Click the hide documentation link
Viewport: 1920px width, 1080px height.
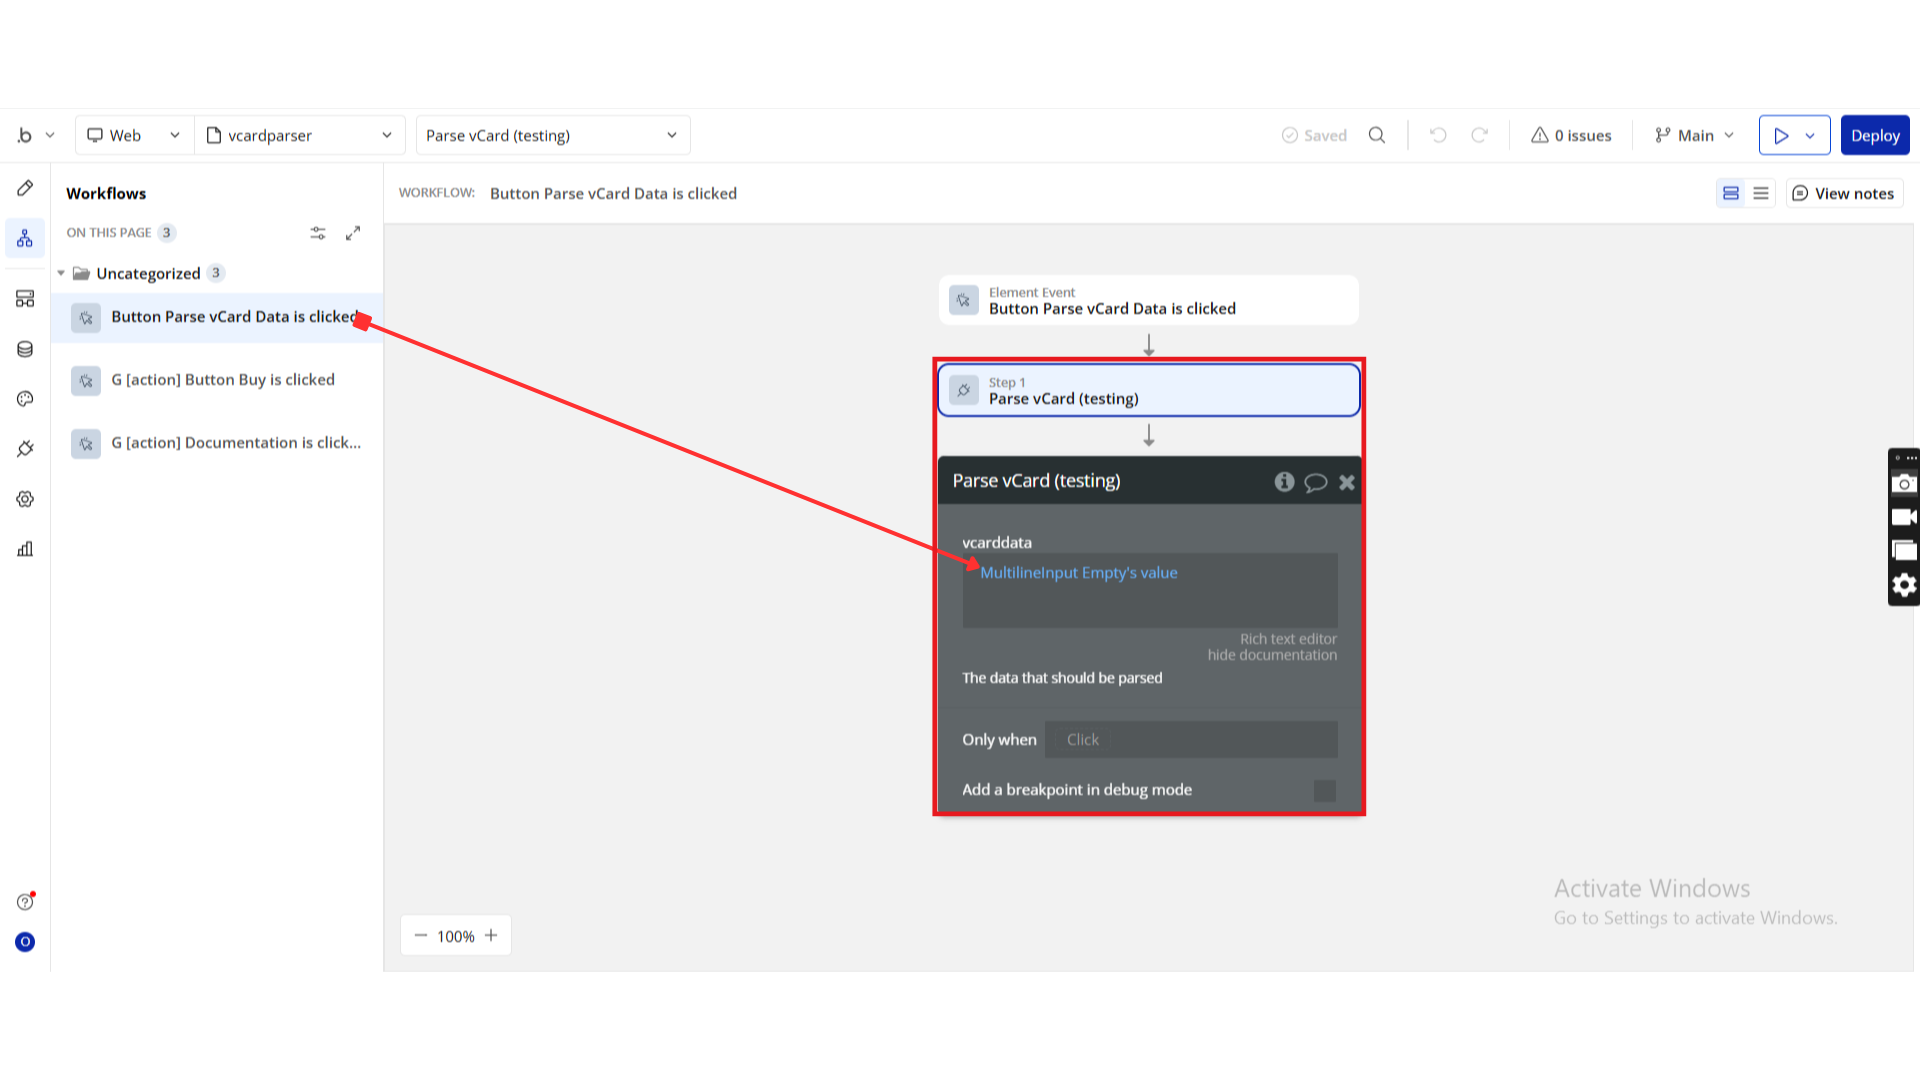coord(1271,655)
